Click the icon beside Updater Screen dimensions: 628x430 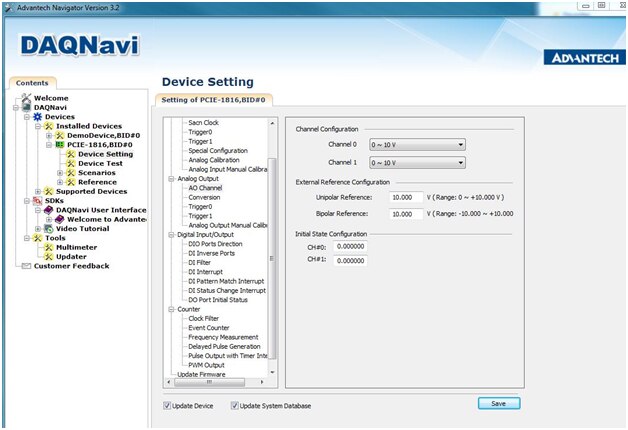[48, 257]
